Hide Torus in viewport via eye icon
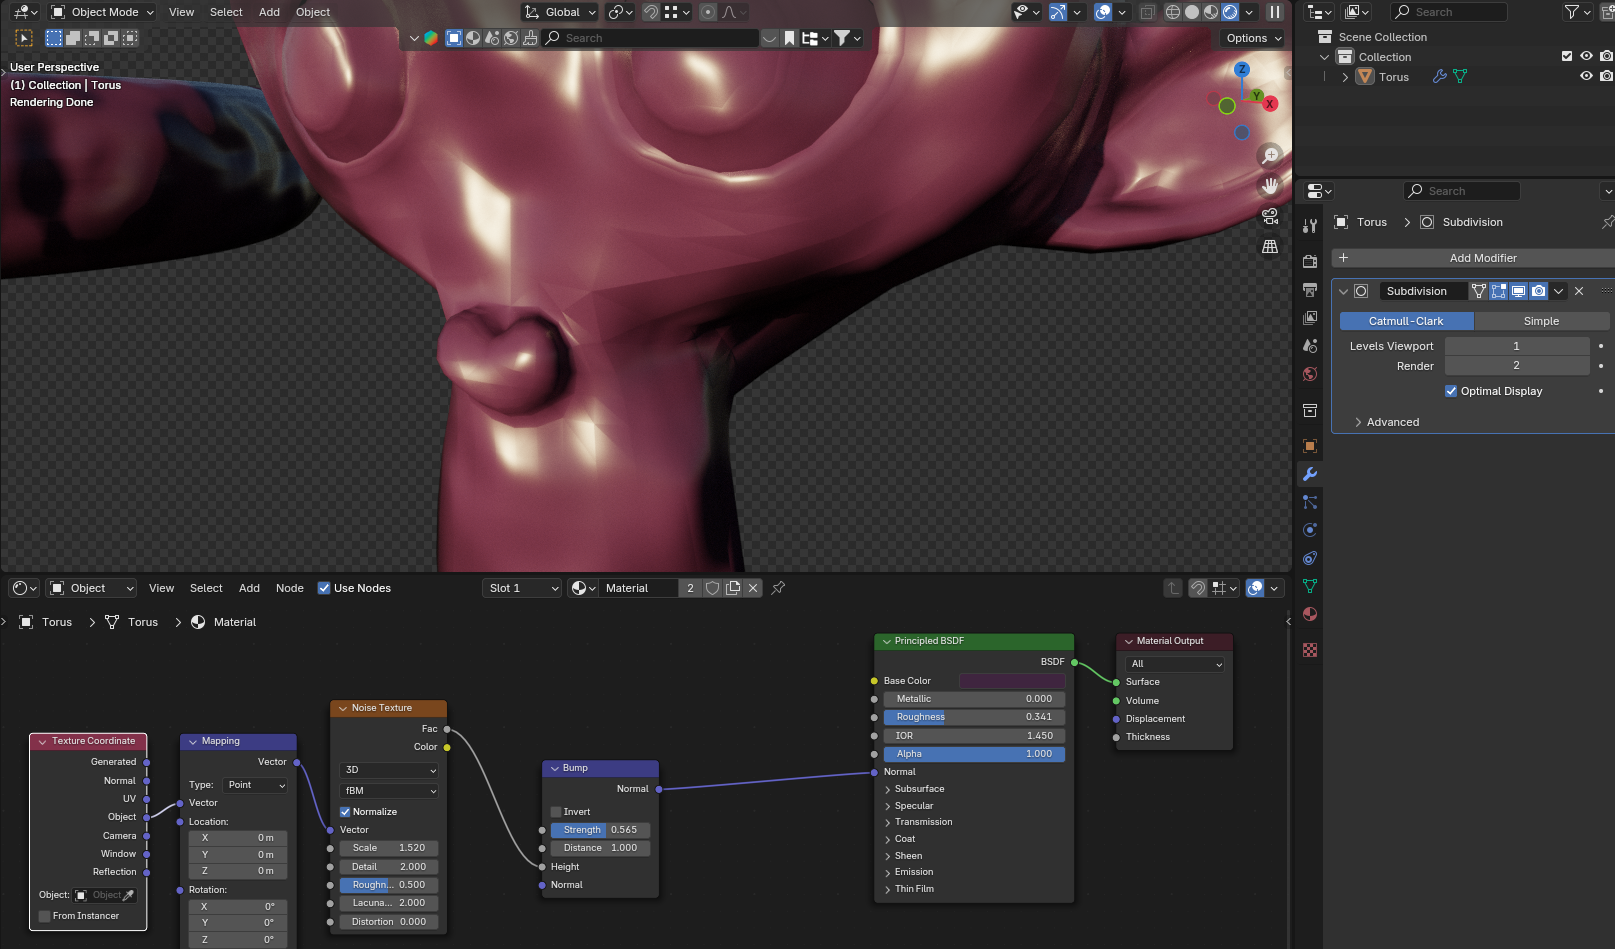1615x949 pixels. (x=1586, y=76)
